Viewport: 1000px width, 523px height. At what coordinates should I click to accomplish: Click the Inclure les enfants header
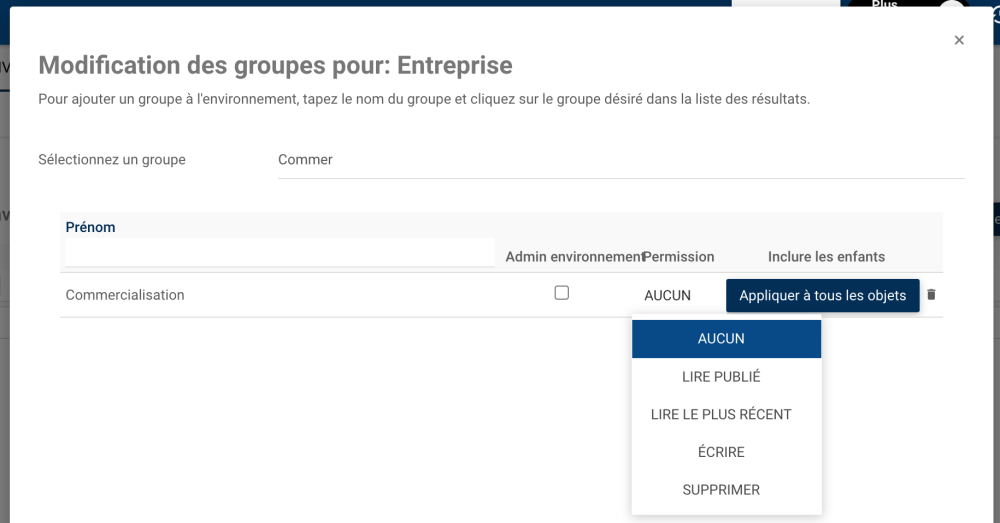click(x=826, y=257)
